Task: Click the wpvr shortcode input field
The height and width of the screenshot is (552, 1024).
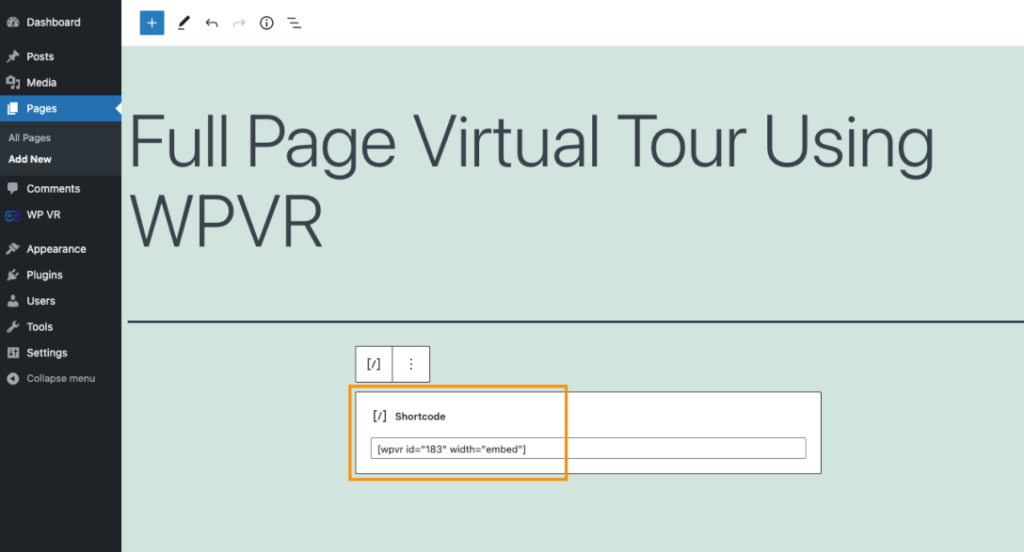Action: point(588,449)
